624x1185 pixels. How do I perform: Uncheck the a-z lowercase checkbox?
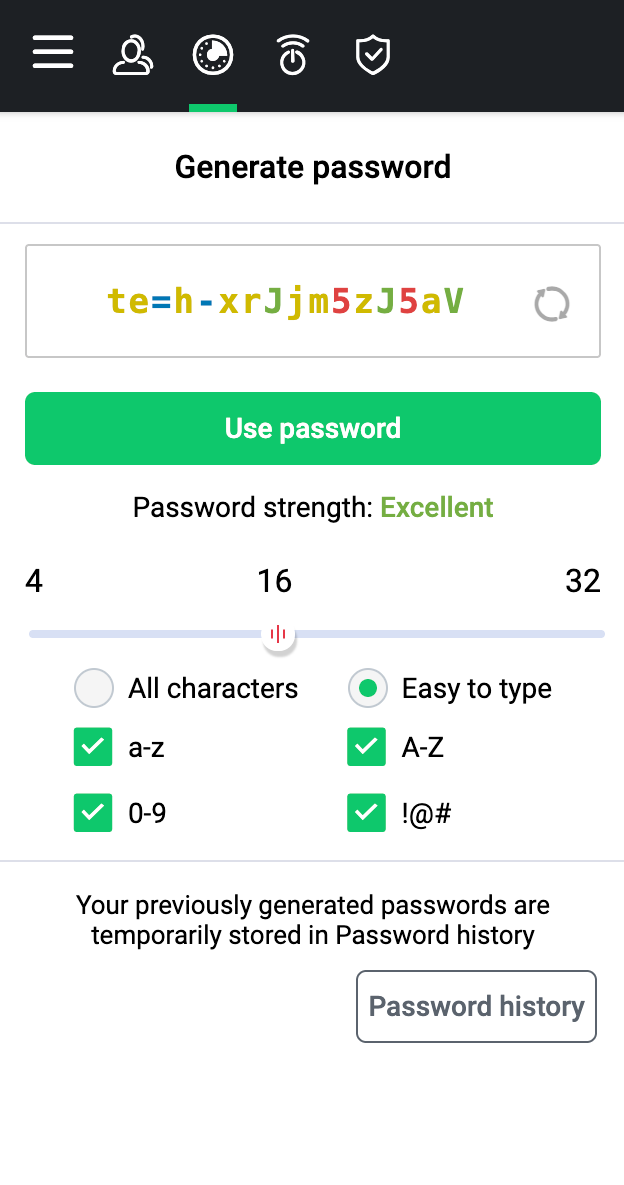[x=93, y=747]
